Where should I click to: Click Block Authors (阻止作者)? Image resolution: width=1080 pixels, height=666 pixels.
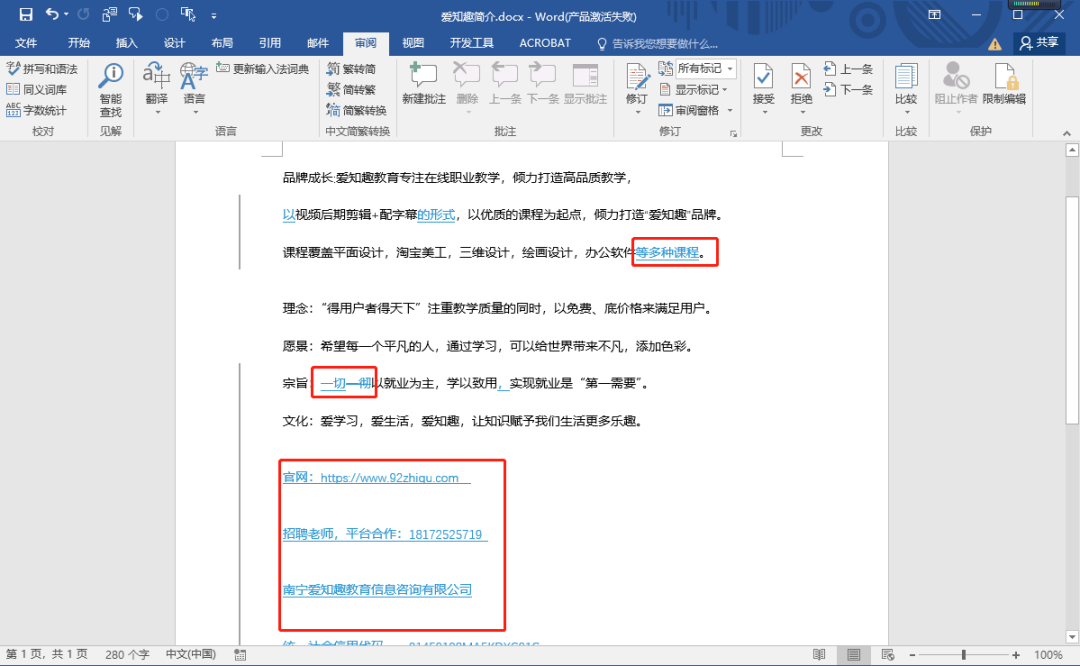pos(956,86)
